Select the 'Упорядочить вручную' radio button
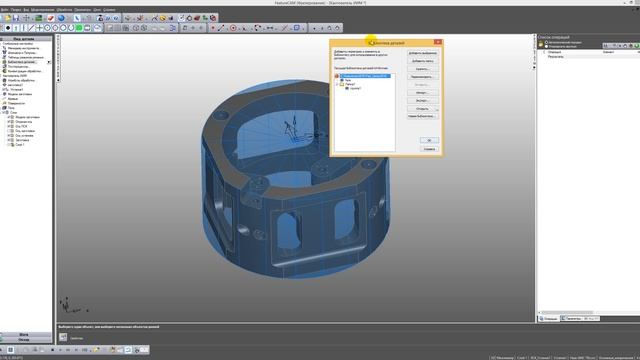Viewport: 640px width, 360px height. pyautogui.click(x=546, y=46)
